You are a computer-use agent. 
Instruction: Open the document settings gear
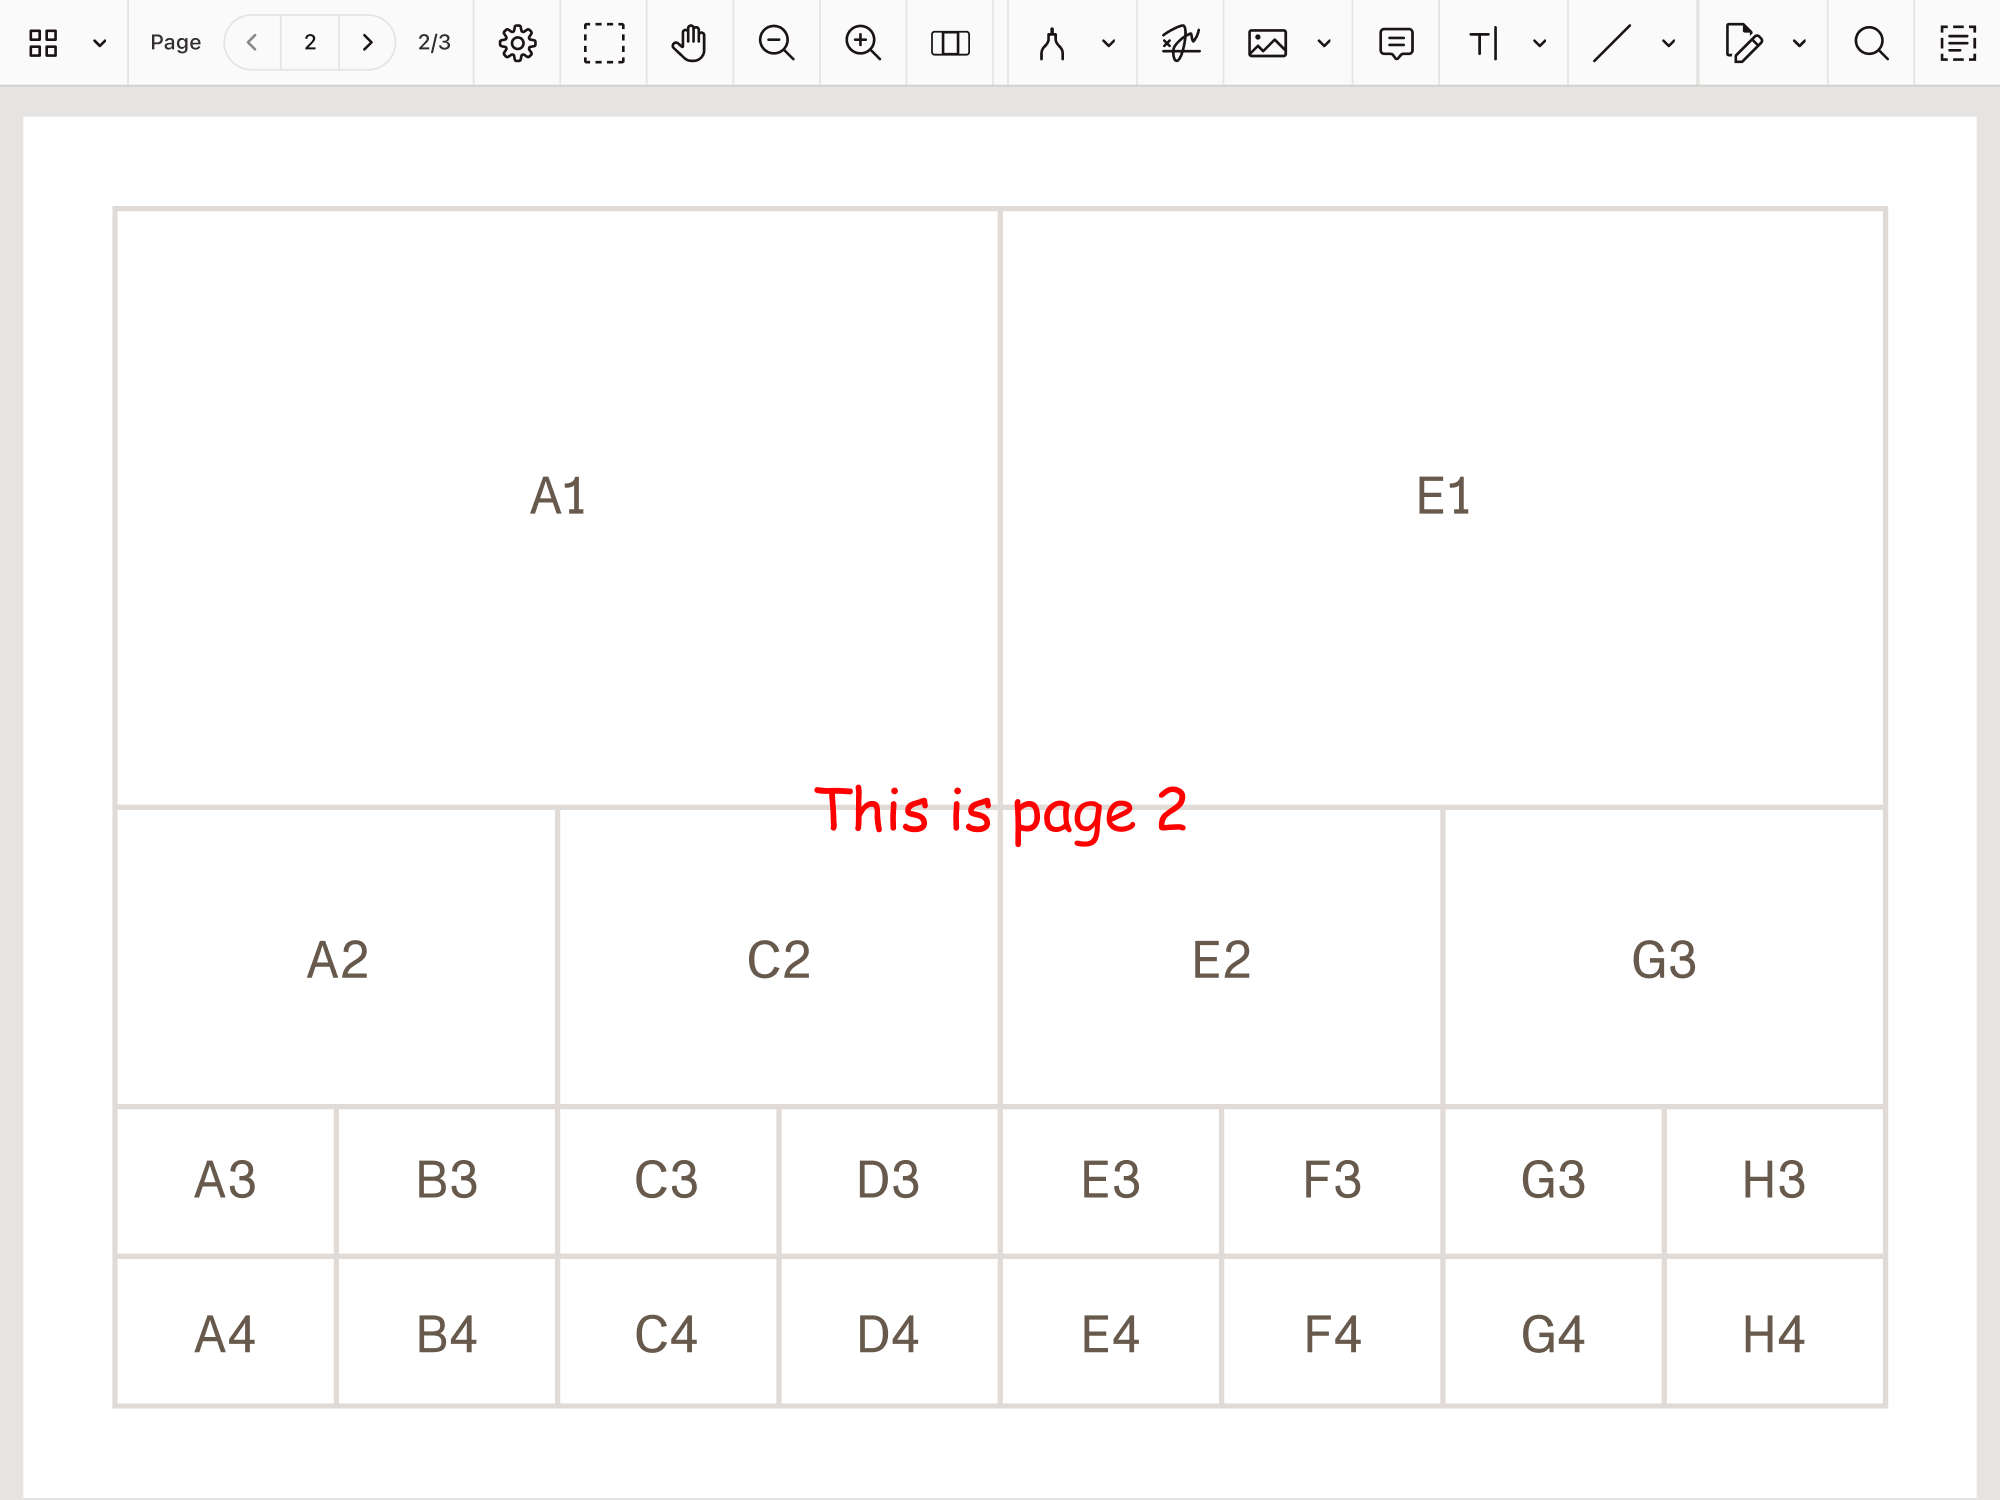(x=516, y=43)
